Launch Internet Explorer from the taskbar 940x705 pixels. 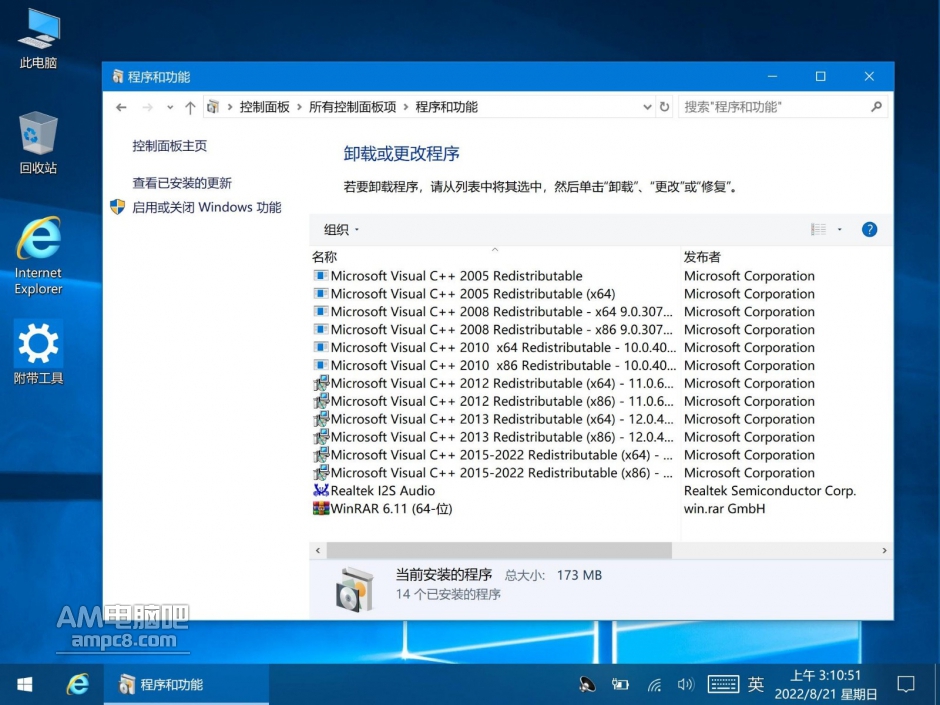[x=77, y=684]
